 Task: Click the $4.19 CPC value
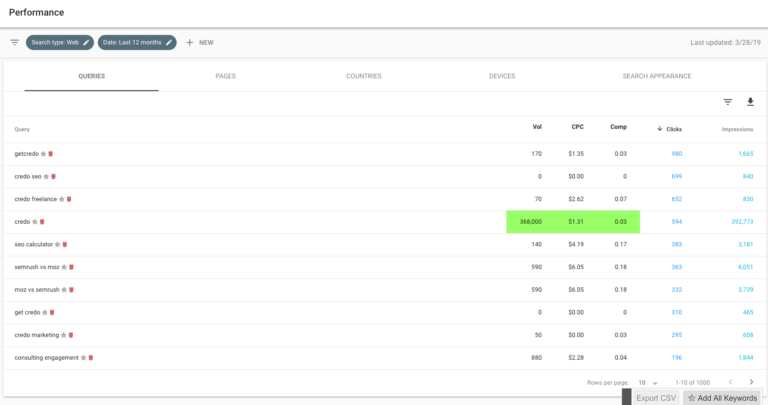coord(576,244)
